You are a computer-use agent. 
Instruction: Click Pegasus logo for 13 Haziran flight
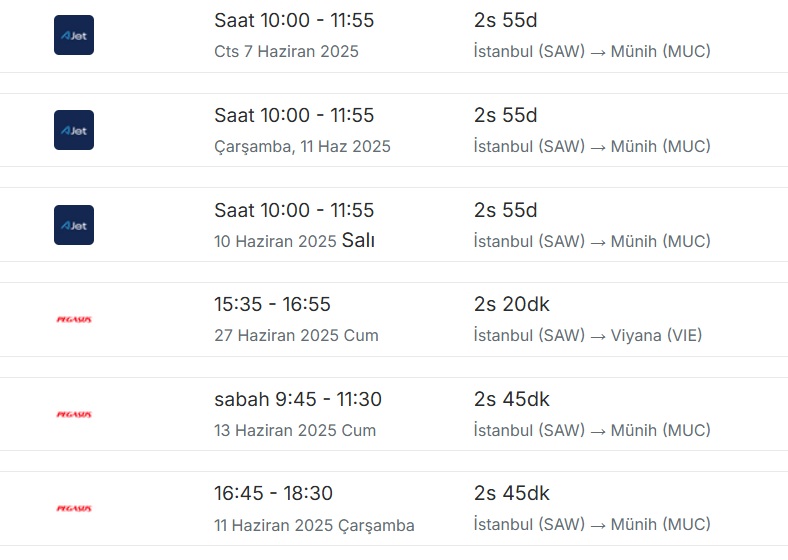coord(74,415)
